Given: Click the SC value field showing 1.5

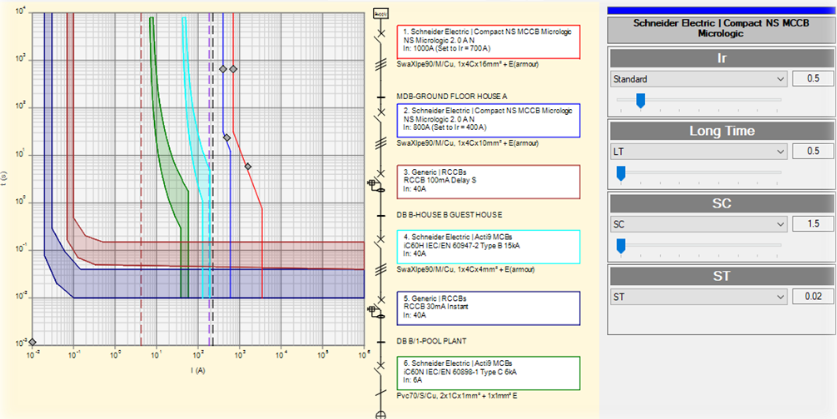Looking at the screenshot, I should [x=812, y=224].
